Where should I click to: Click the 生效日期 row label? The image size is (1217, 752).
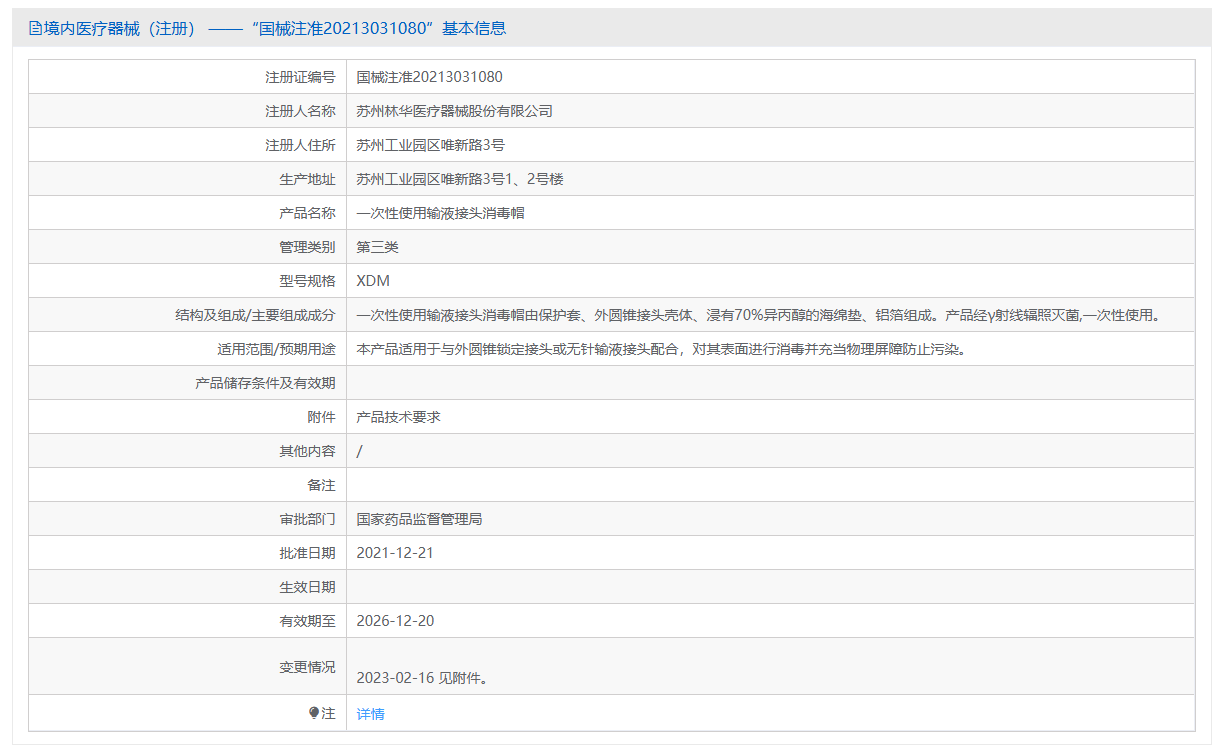coord(307,587)
